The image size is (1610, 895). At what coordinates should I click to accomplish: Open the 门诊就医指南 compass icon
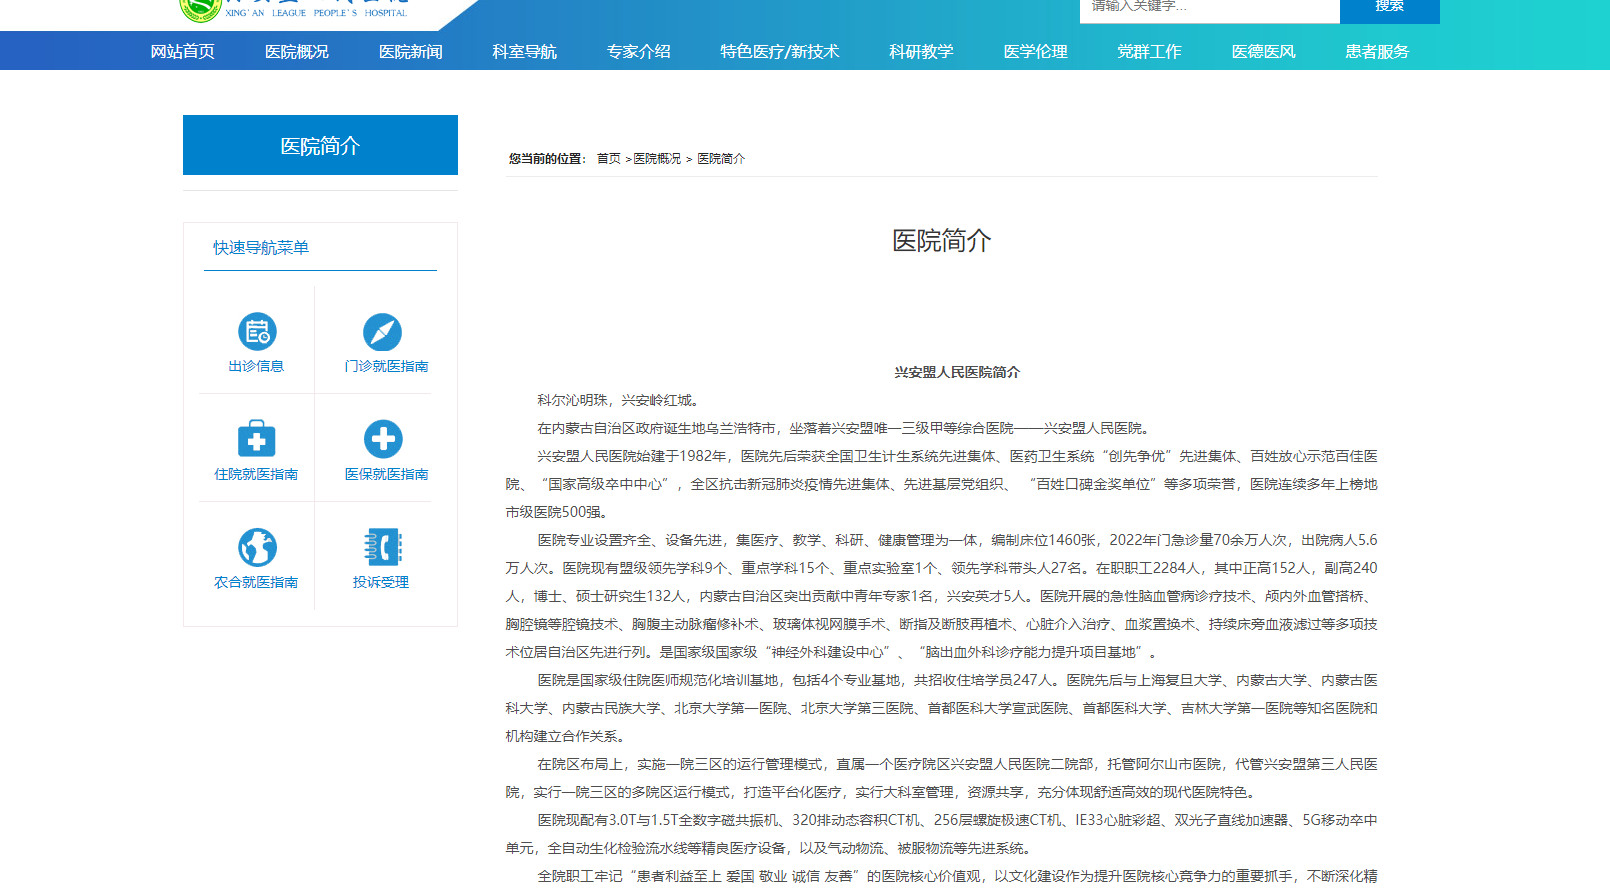382,332
